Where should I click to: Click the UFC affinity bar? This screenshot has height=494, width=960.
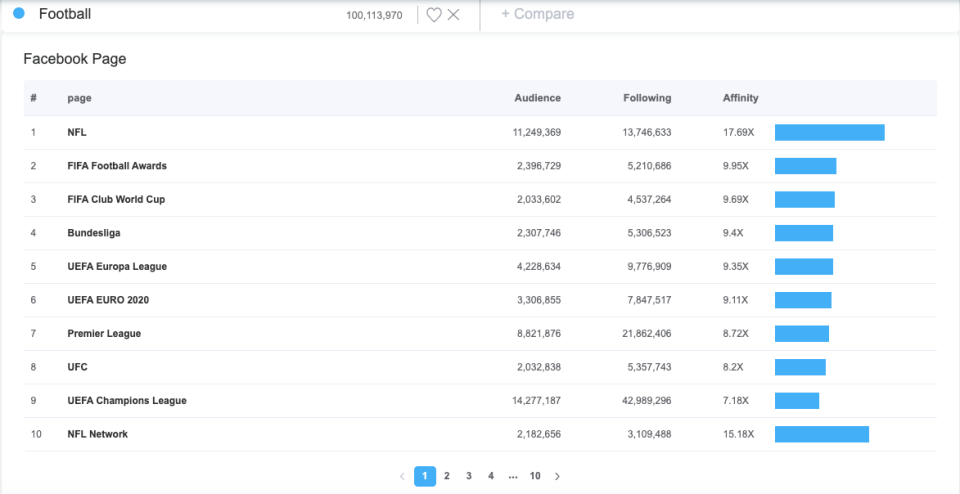[x=800, y=367]
